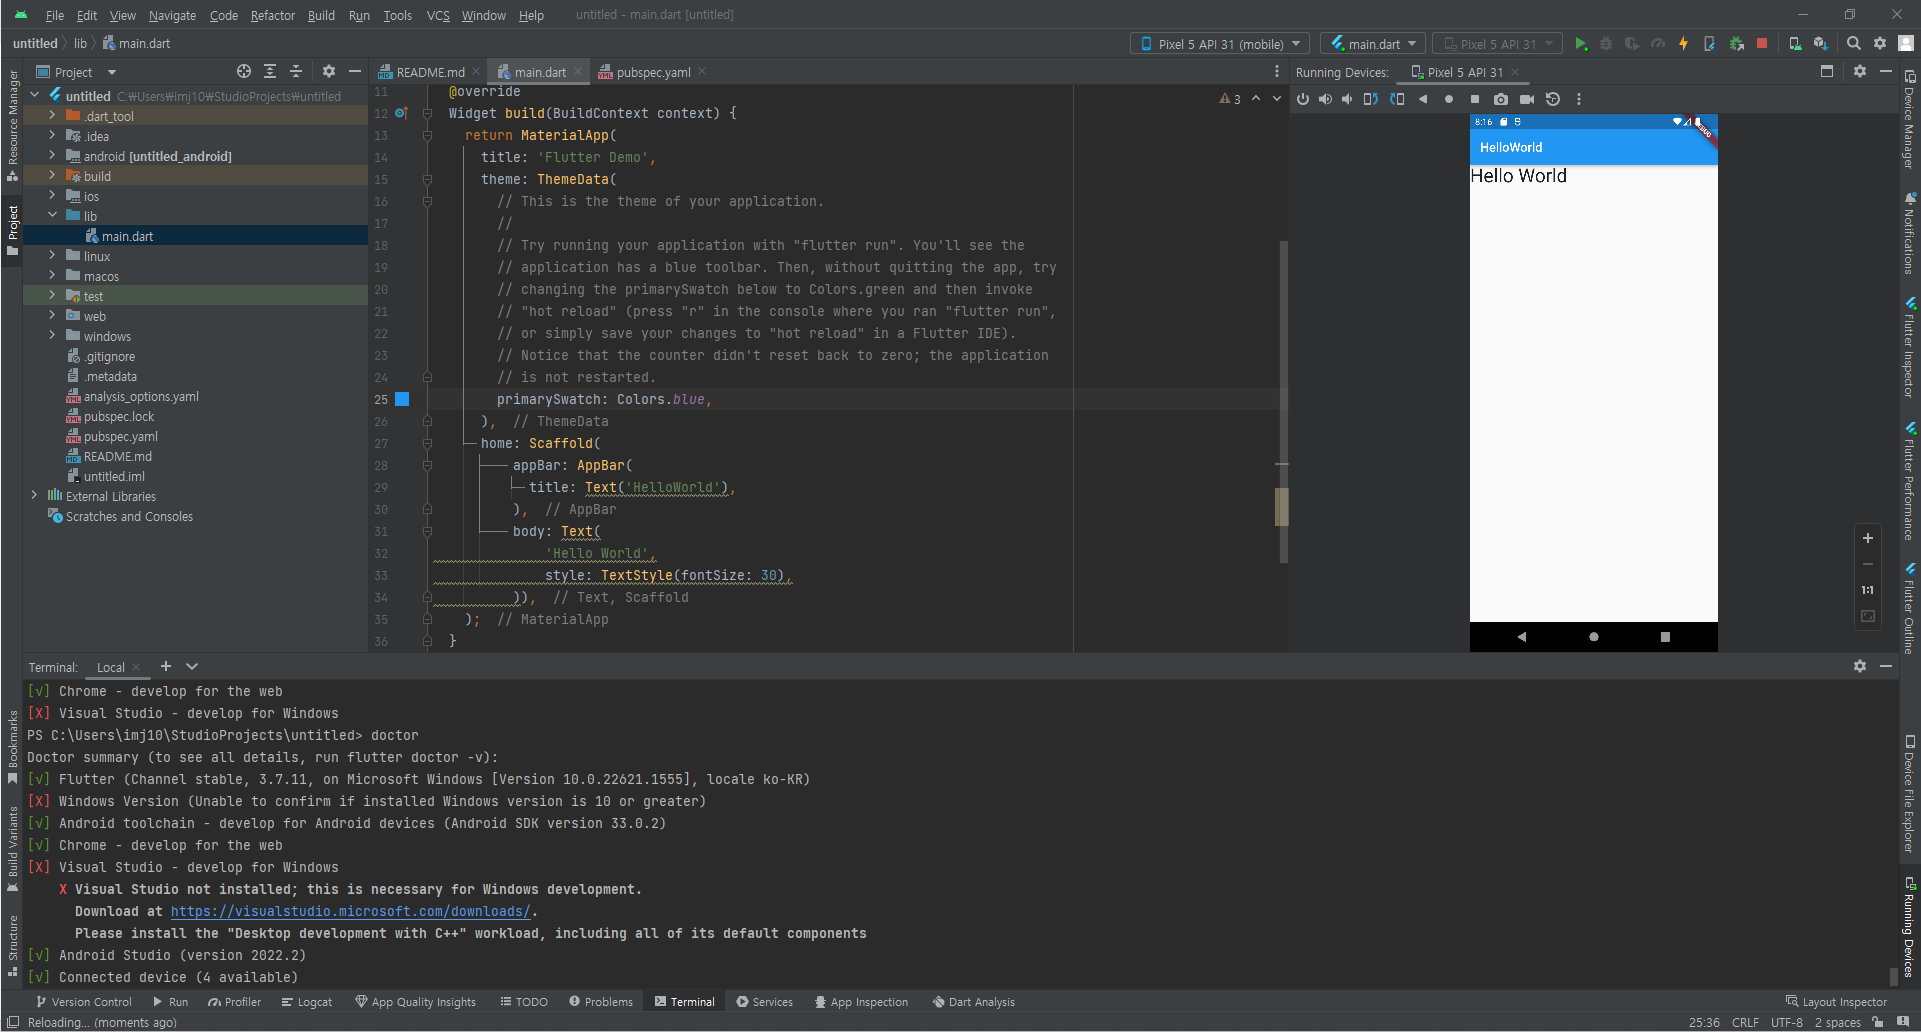The width and height of the screenshot is (1921, 1032).
Task: Rotate the emulator left
Action: pyautogui.click(x=1371, y=99)
